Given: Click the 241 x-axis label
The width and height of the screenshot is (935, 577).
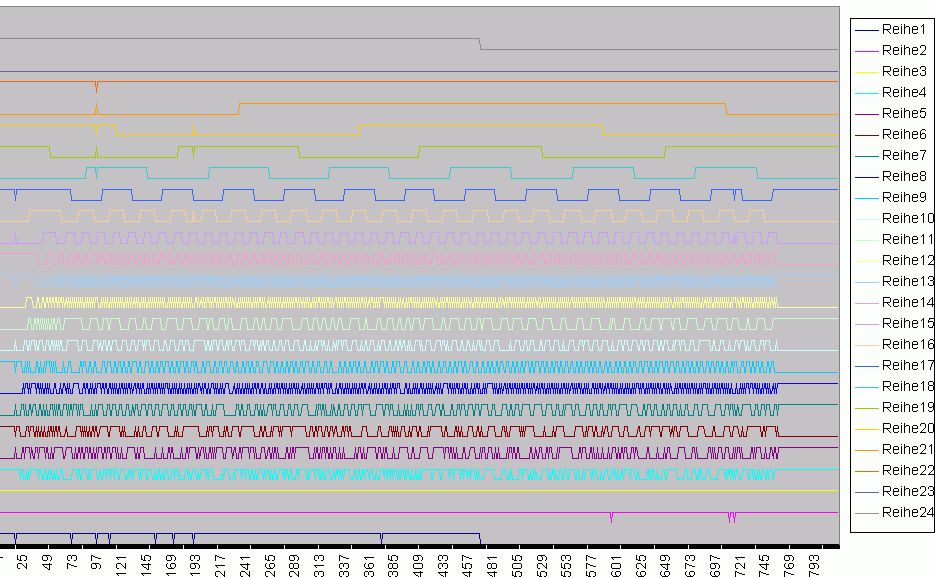Looking at the screenshot, I should (x=244, y=566).
